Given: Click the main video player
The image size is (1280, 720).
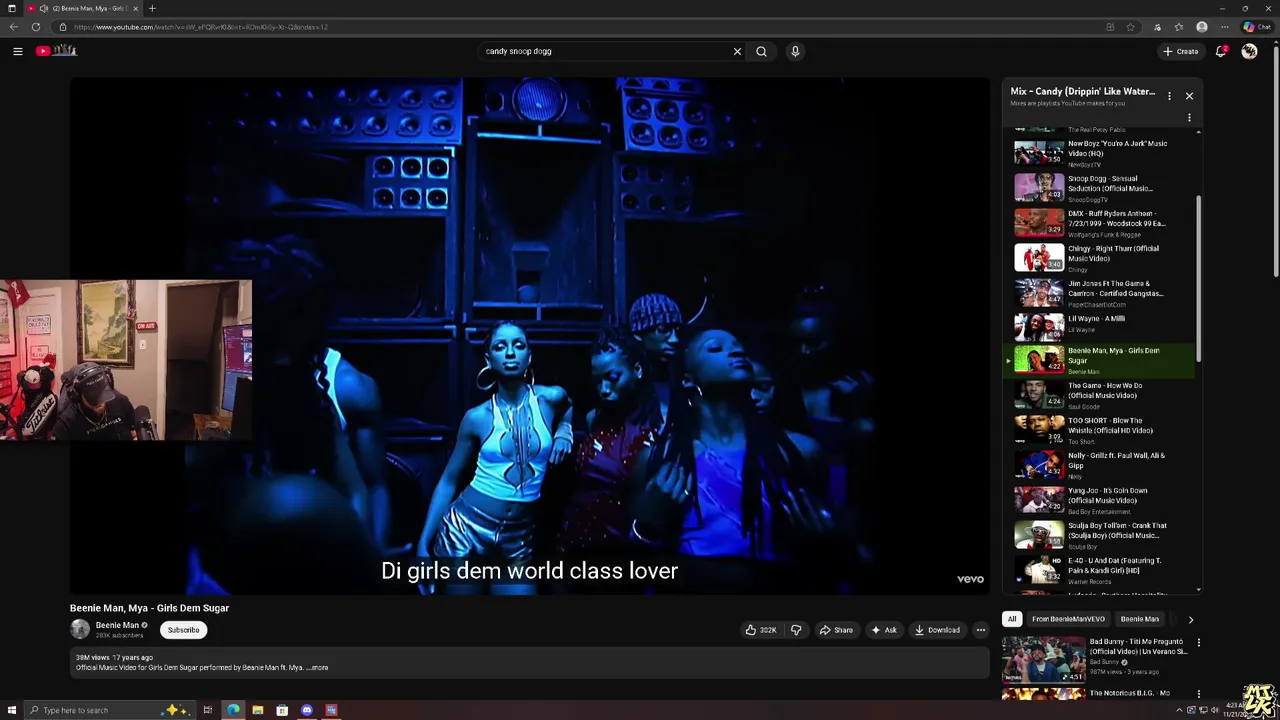Looking at the screenshot, I should click(x=530, y=336).
